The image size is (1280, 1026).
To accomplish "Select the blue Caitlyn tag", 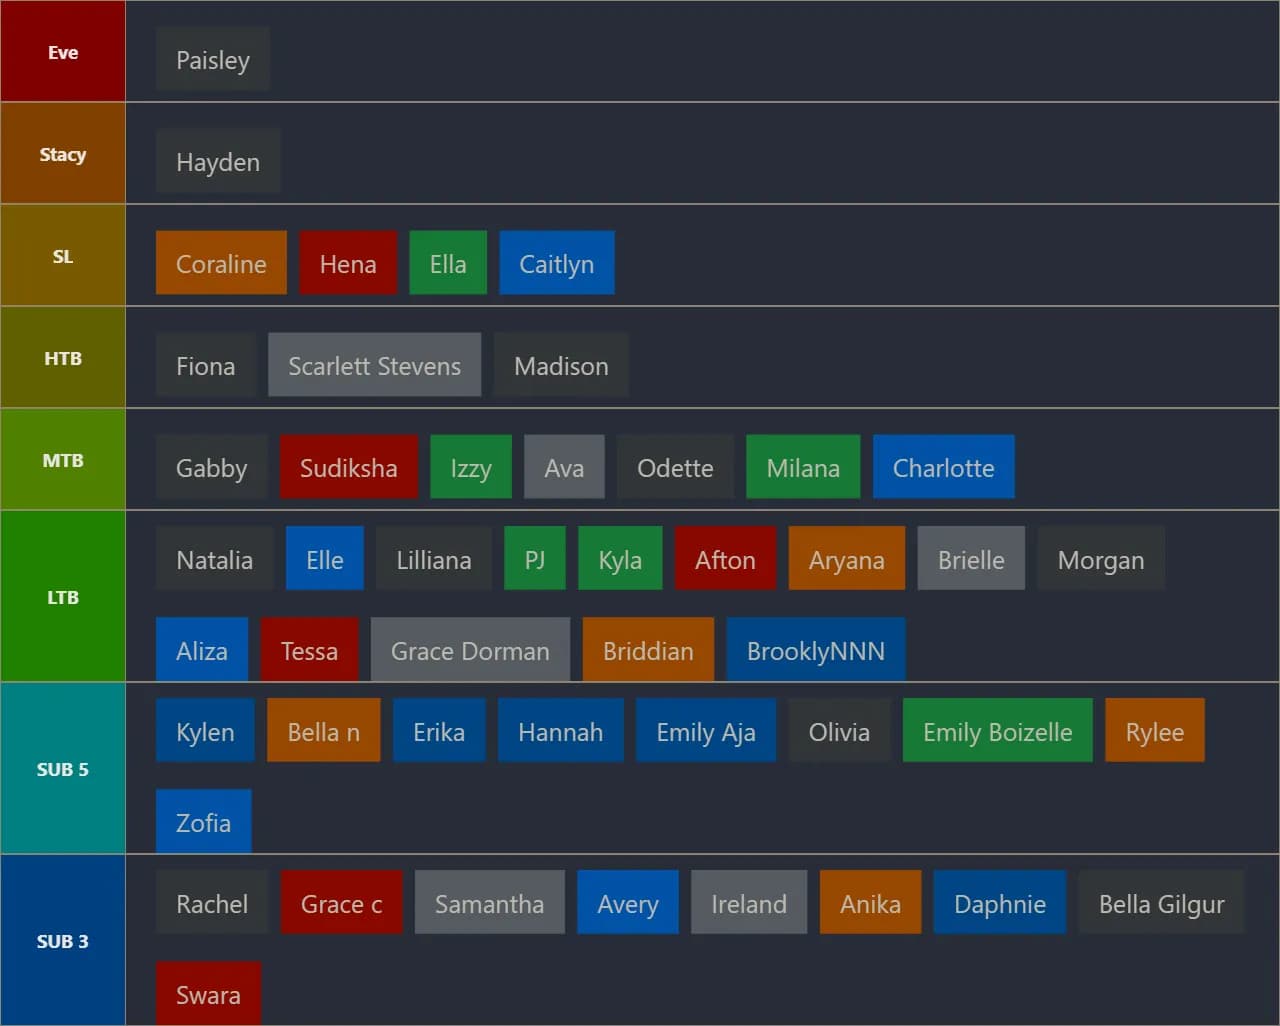I will tap(556, 264).
